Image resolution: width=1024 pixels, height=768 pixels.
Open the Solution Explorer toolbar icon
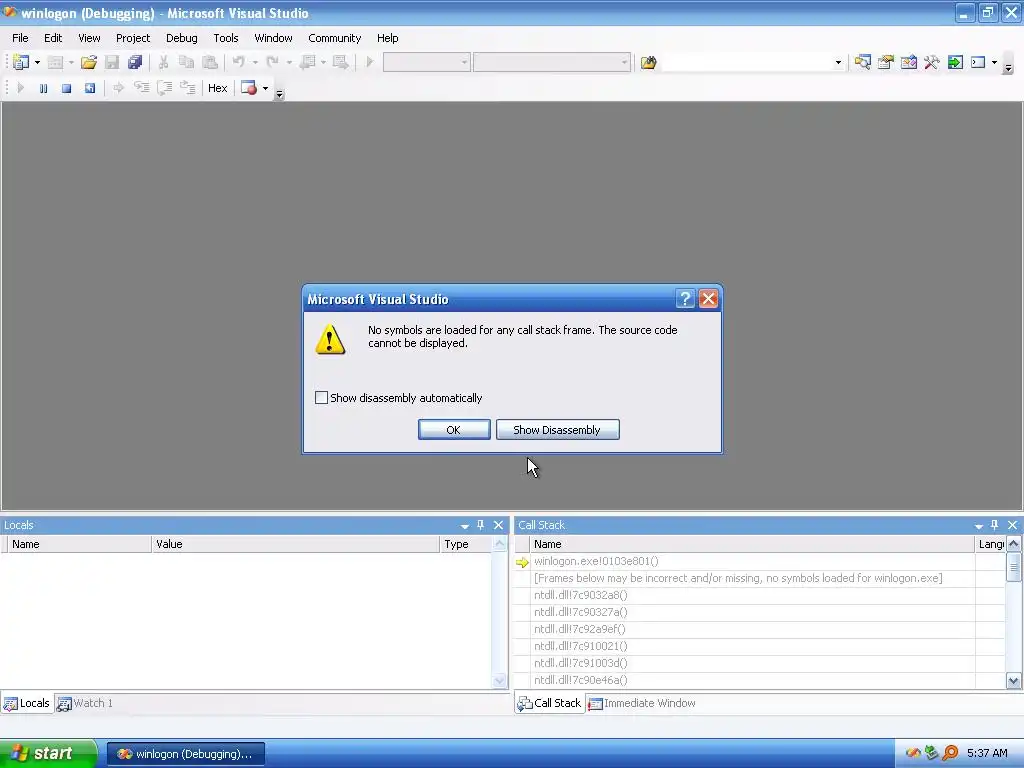[x=863, y=62]
